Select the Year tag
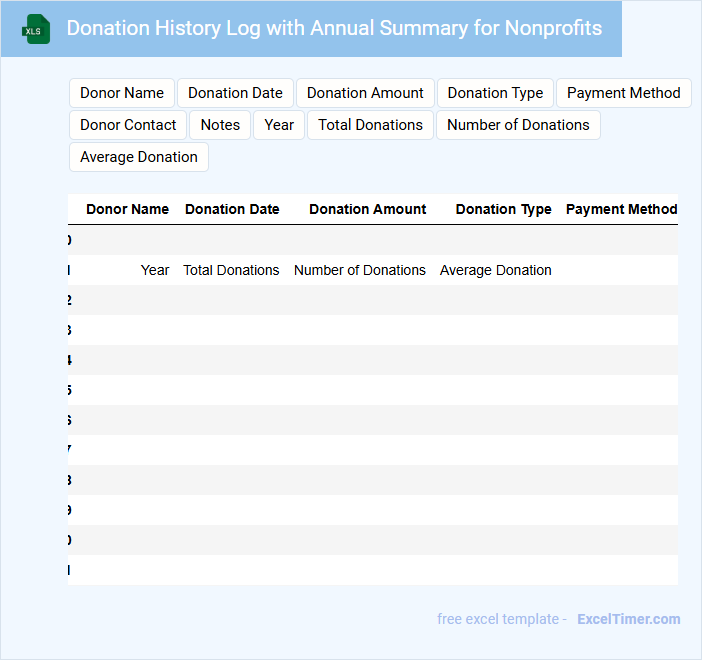This screenshot has width=702, height=660. [x=279, y=125]
